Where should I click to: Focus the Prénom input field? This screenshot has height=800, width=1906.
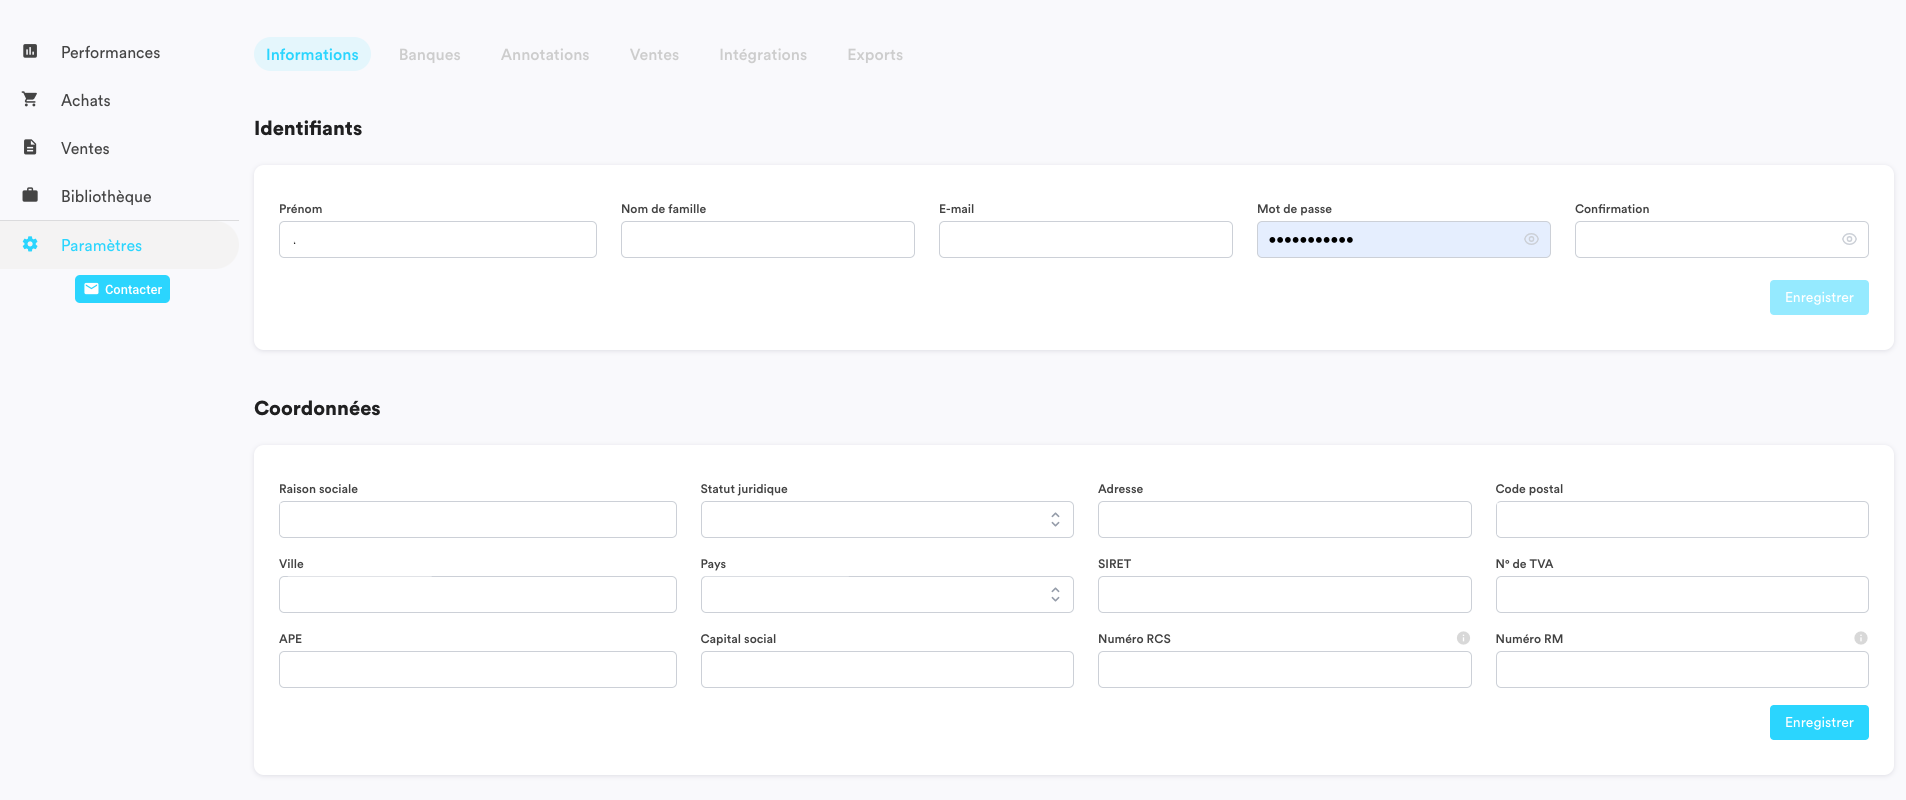pyautogui.click(x=438, y=239)
